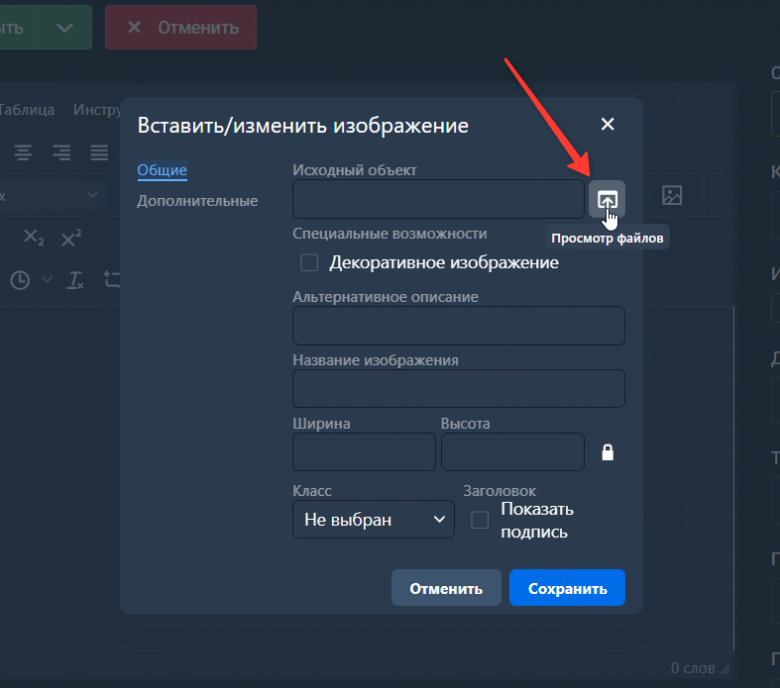Click the red Отменить button behind the dialog
This screenshot has height=688, width=780.
(x=181, y=27)
